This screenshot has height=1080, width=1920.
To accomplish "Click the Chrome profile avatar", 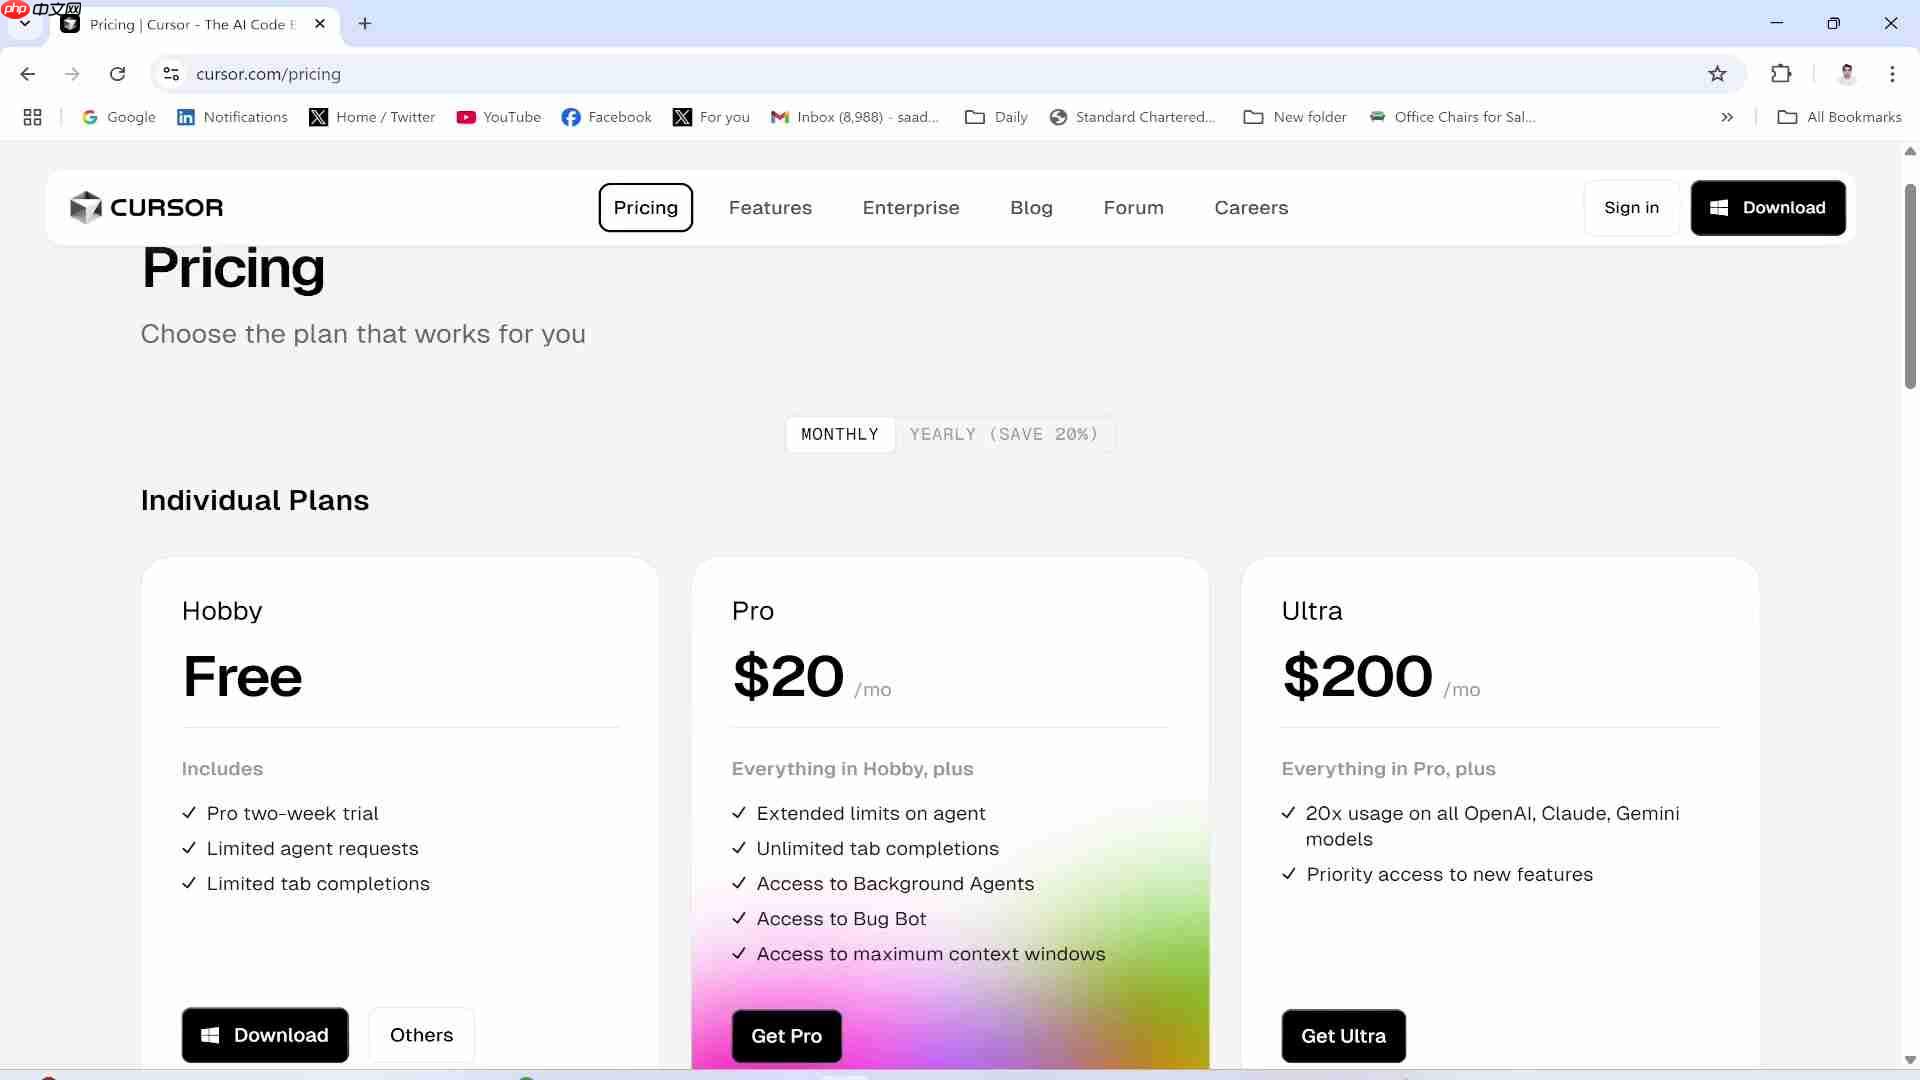I will click(x=1847, y=74).
